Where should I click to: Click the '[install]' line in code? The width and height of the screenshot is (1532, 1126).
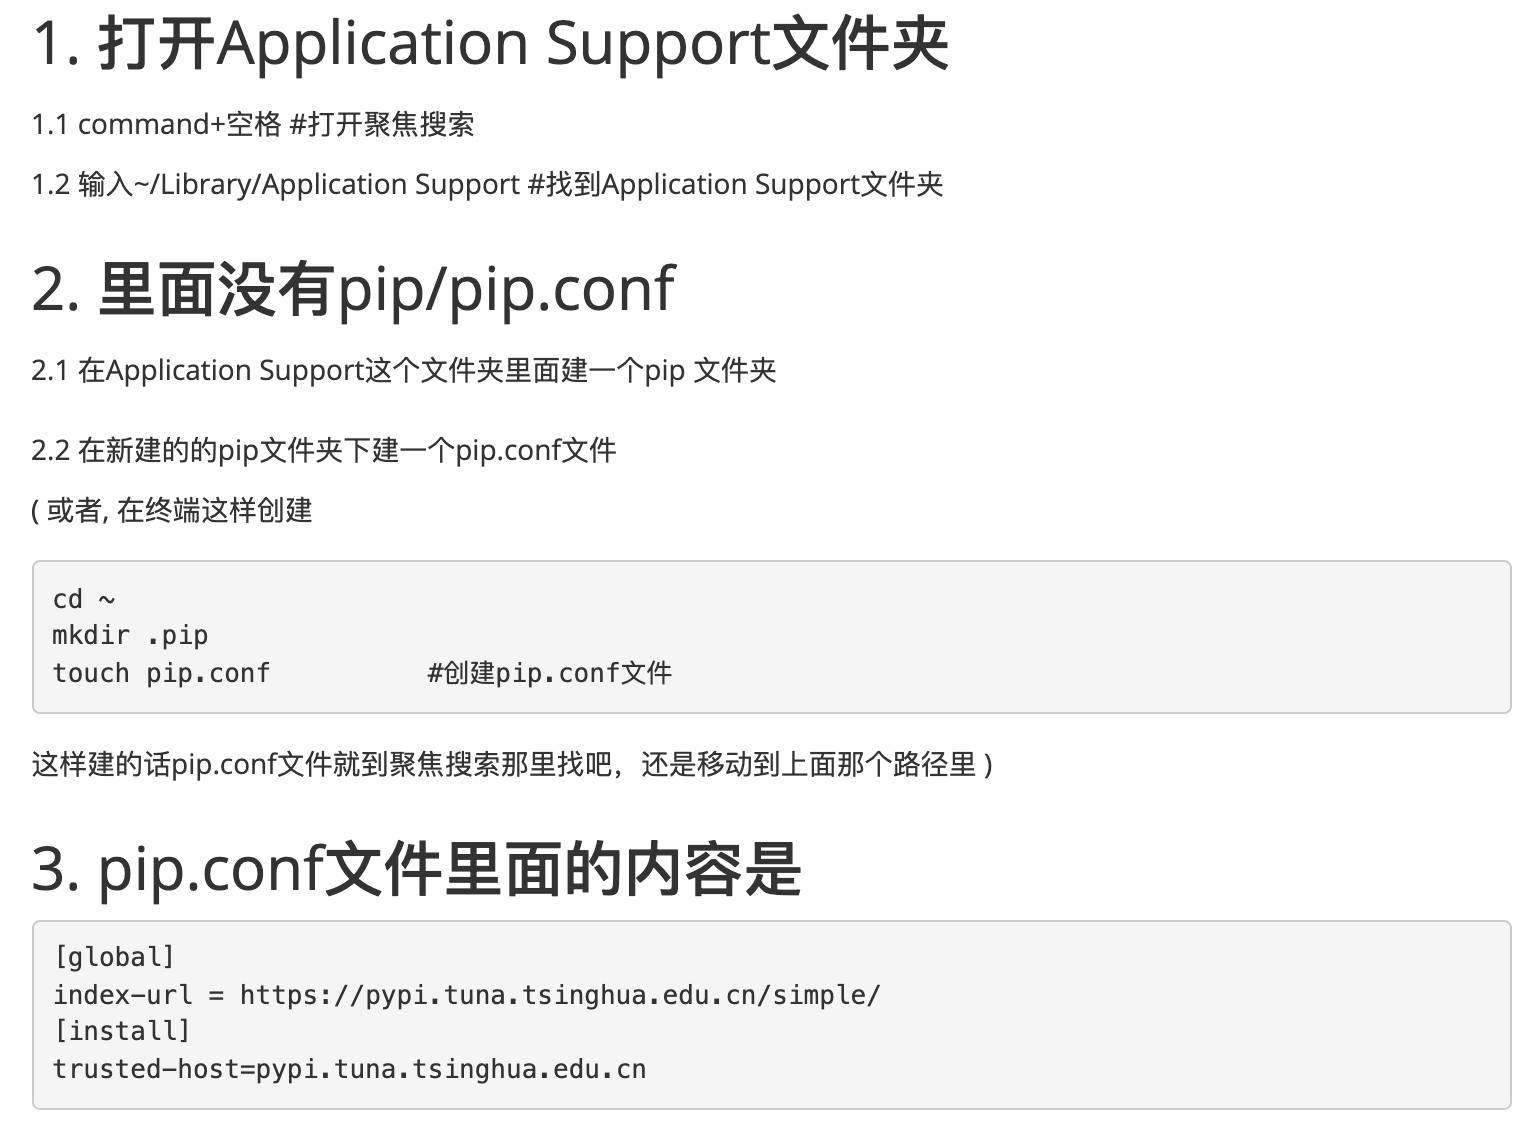pos(121,1031)
